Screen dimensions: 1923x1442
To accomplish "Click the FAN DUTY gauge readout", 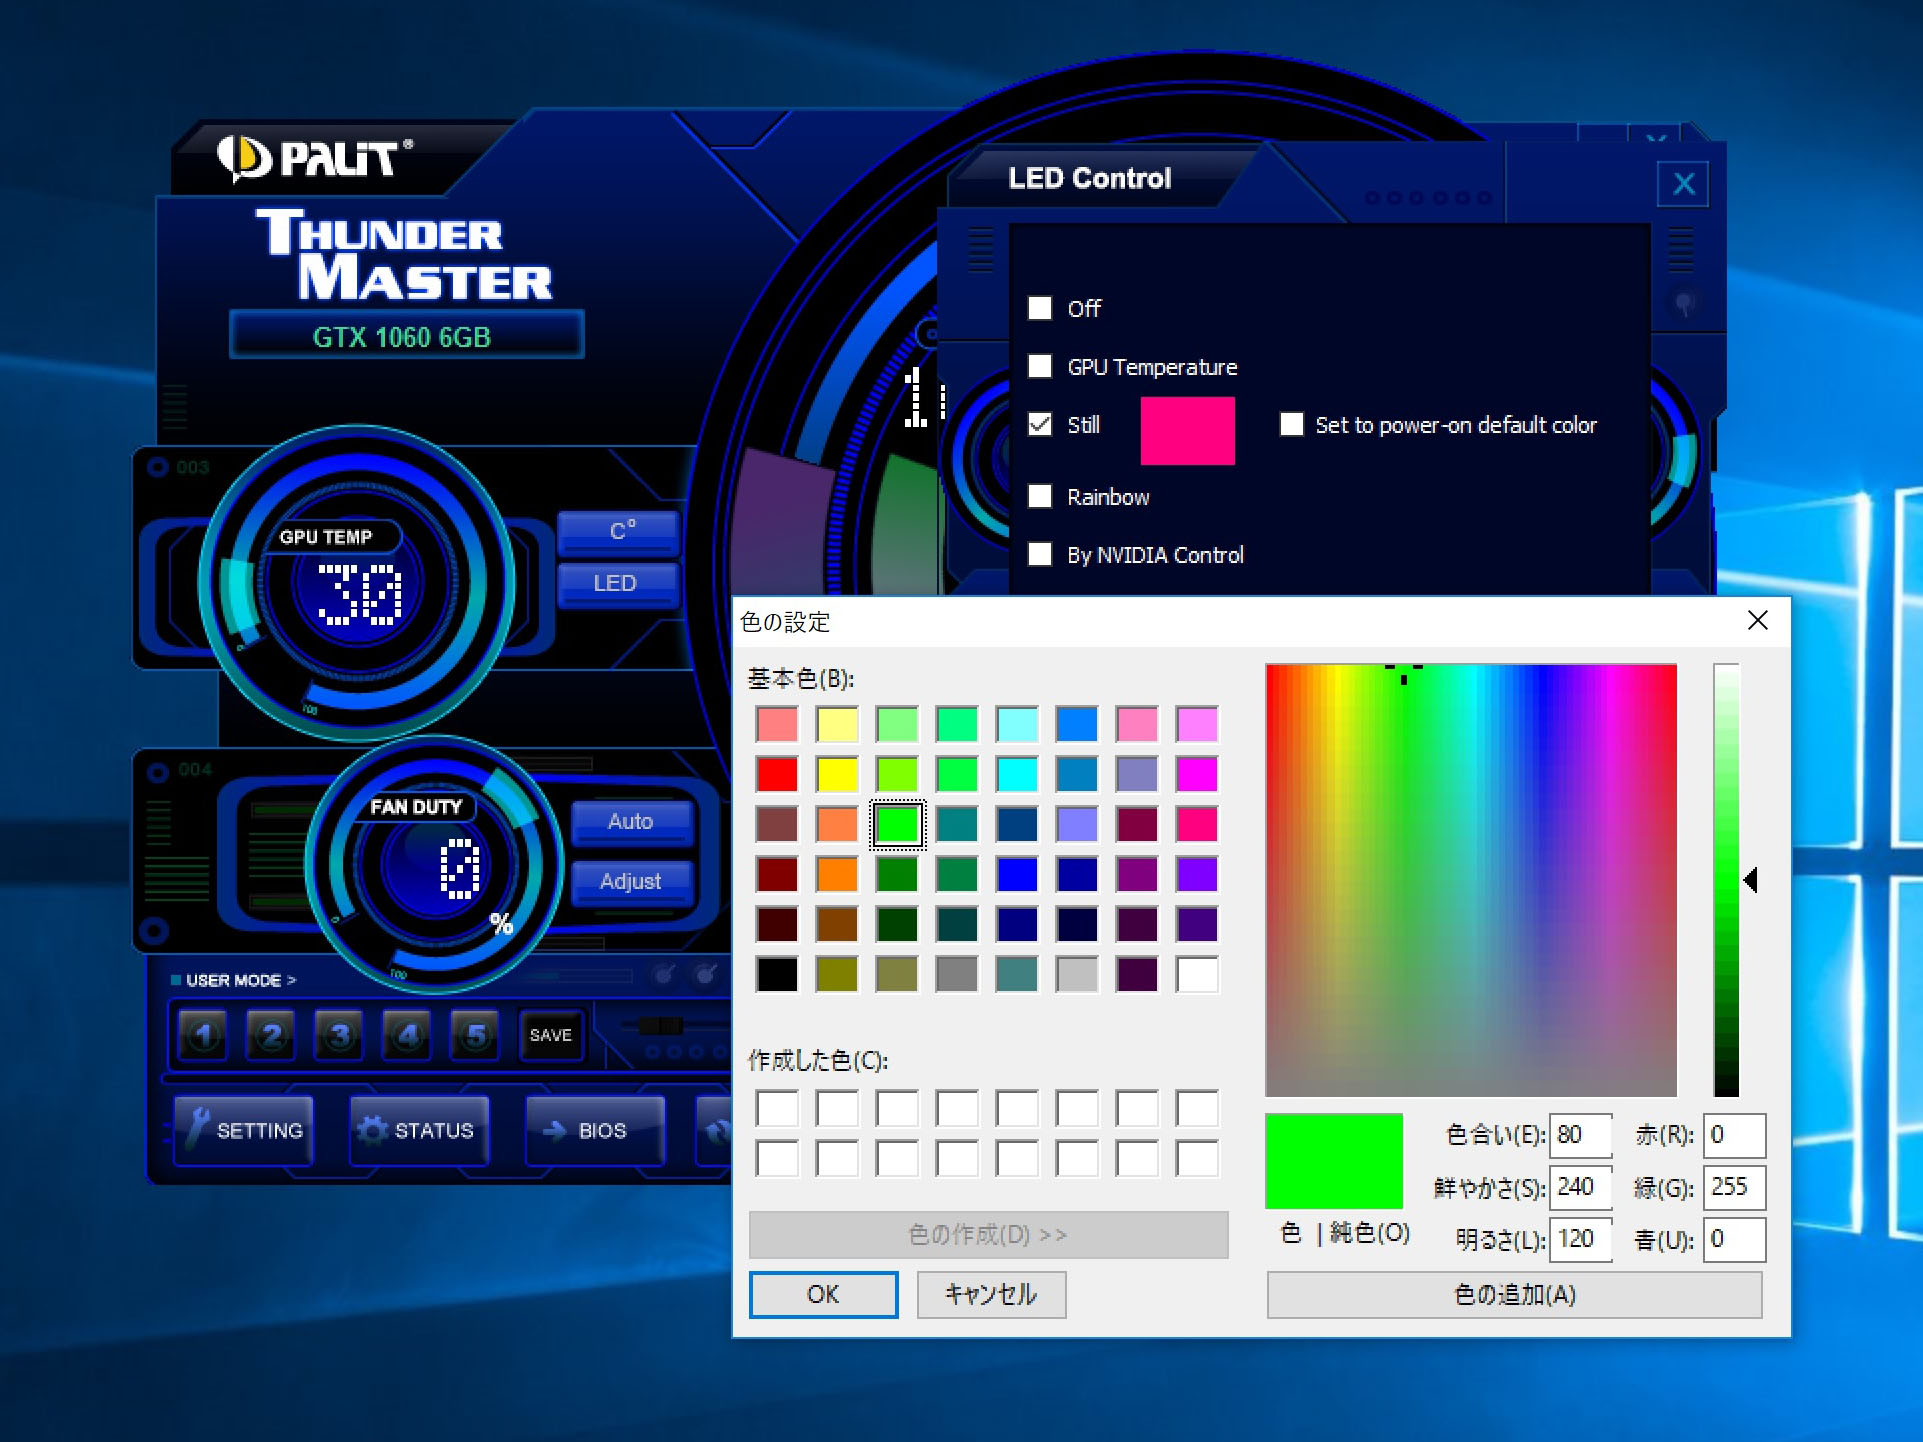I will 460,868.
